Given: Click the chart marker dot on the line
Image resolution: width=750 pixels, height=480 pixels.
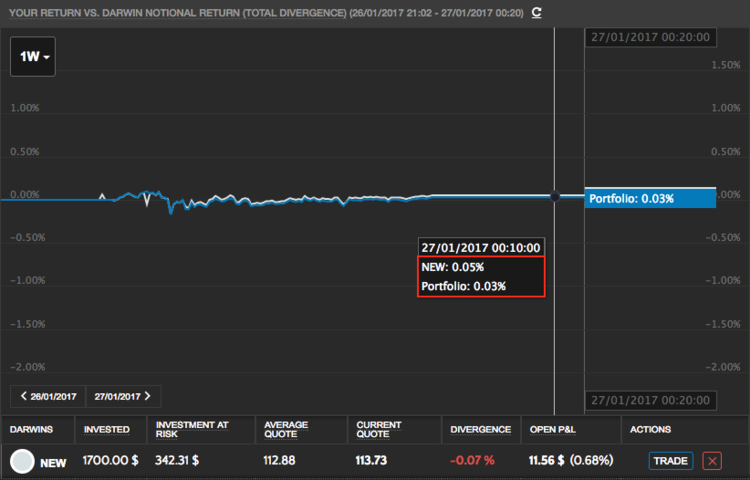Looking at the screenshot, I should click(x=555, y=196).
